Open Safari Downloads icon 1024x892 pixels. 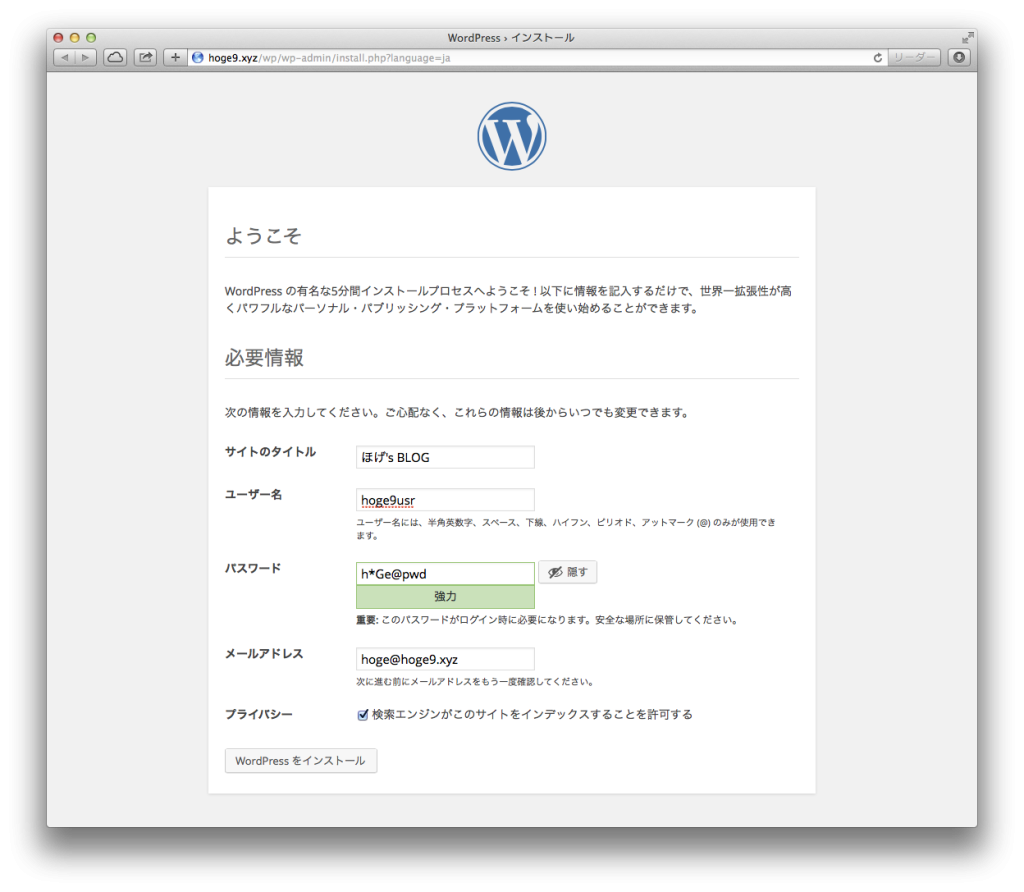coord(959,57)
